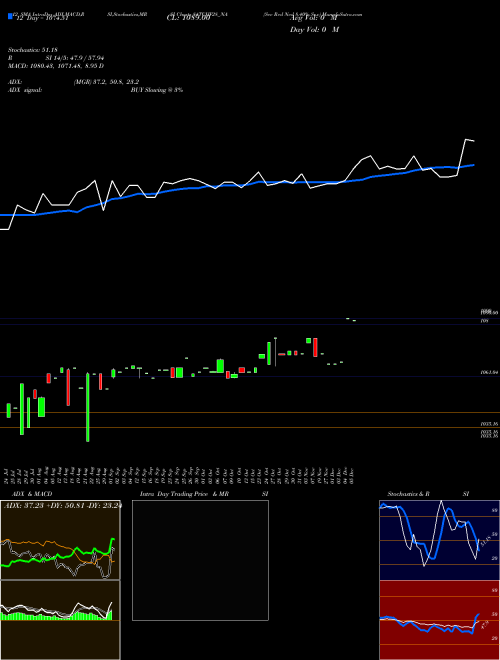The image size is (500, 660).
Task: Click the 'BUY Slowing @ 5%' signal text
Action: [x=157, y=90]
